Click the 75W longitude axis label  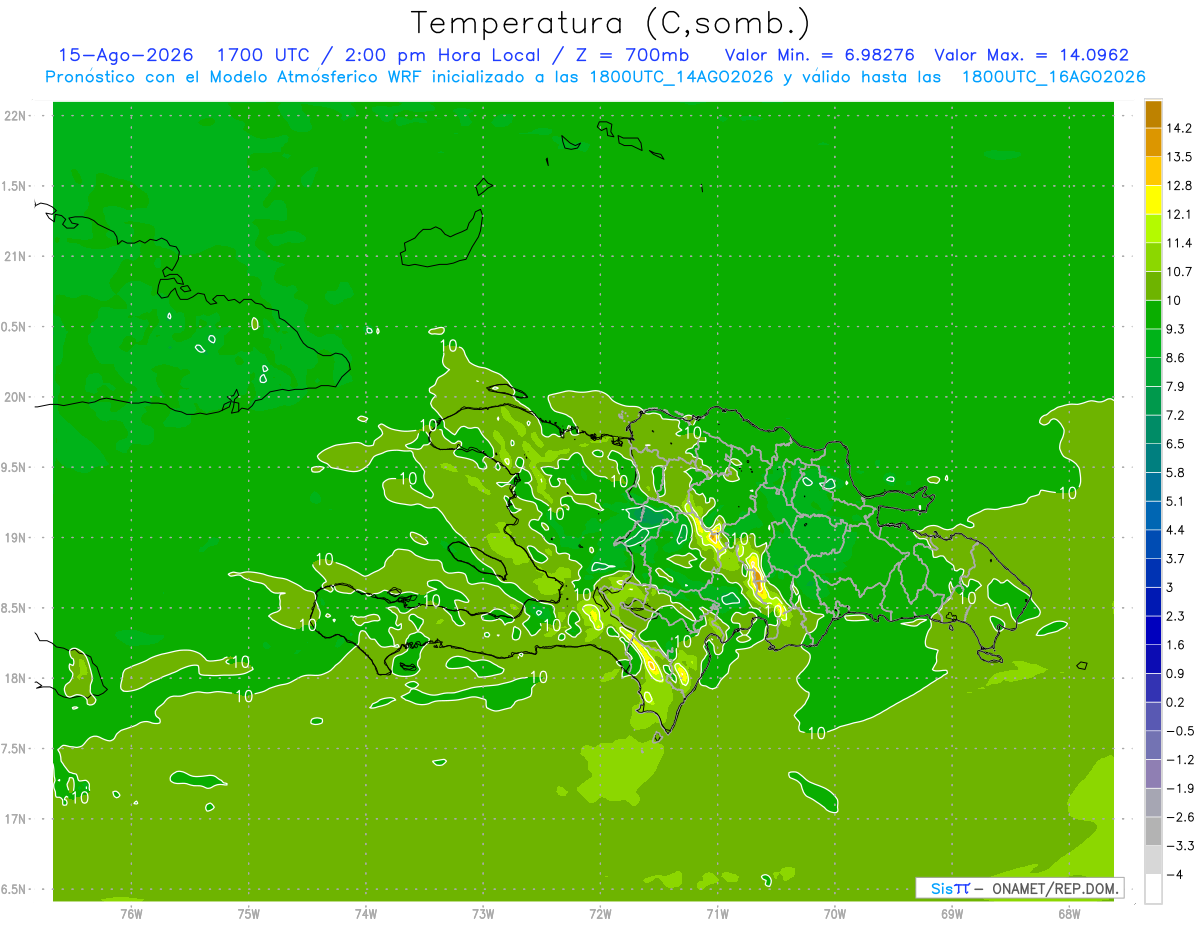[x=249, y=913]
